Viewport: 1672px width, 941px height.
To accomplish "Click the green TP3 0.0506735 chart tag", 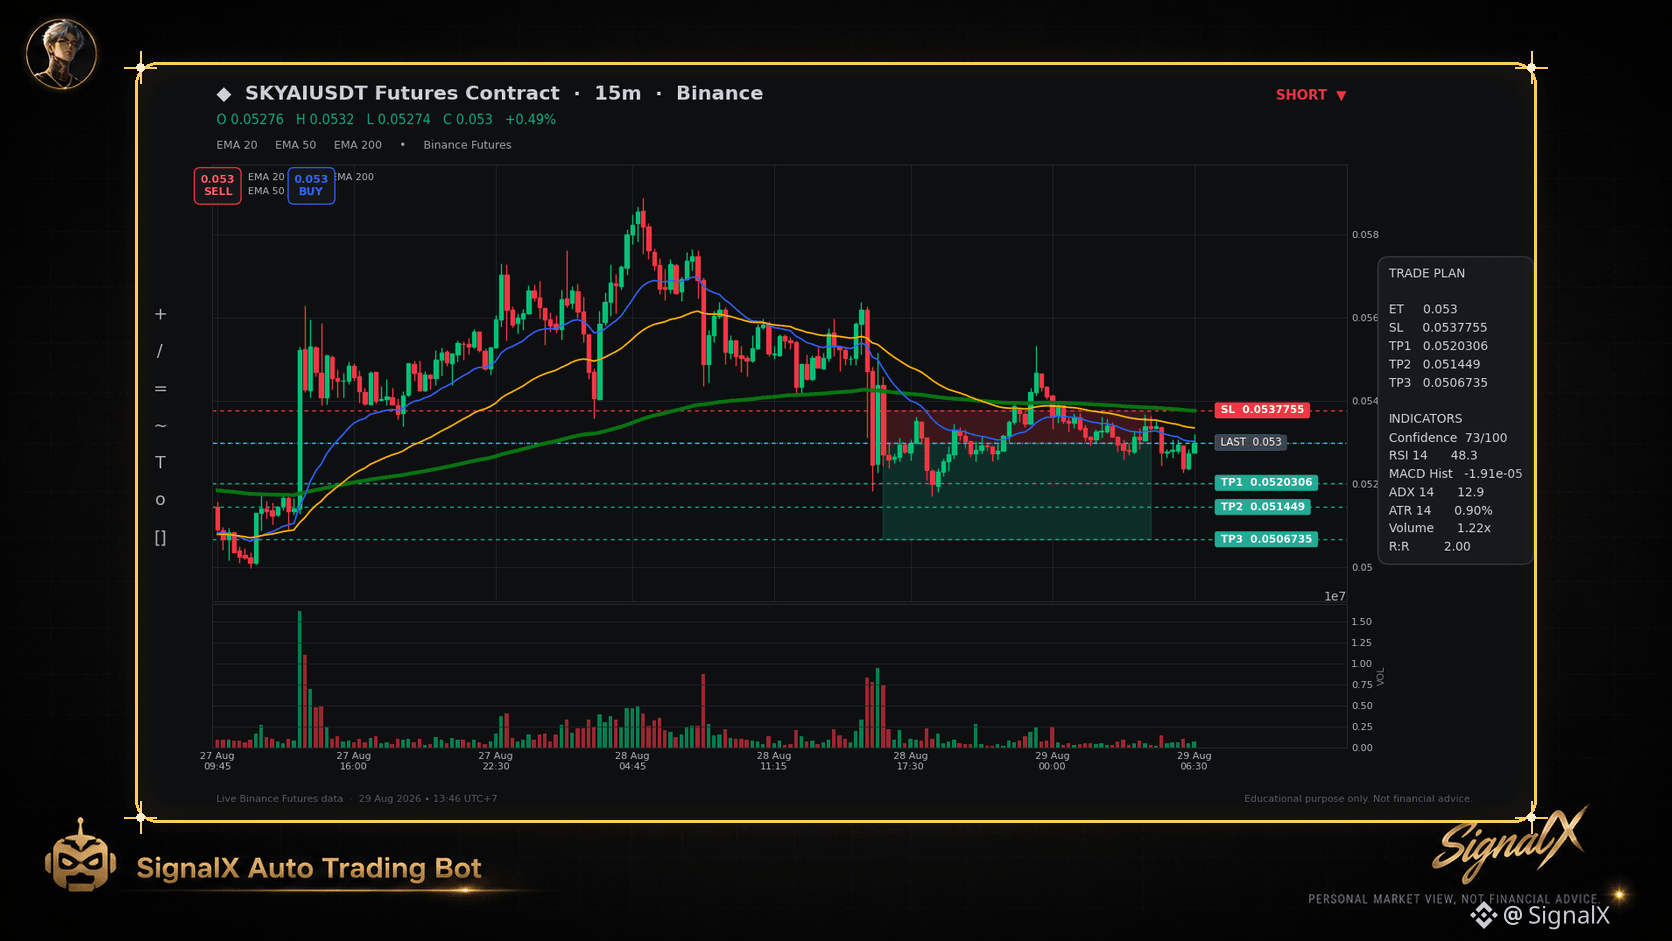I will pos(1266,539).
